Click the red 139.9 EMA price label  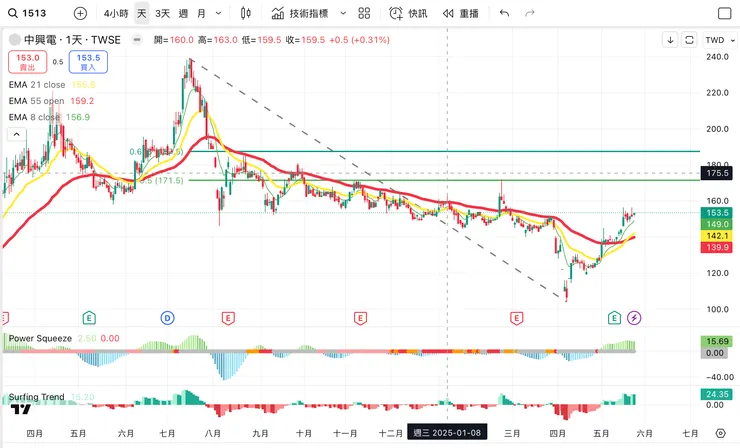click(717, 247)
